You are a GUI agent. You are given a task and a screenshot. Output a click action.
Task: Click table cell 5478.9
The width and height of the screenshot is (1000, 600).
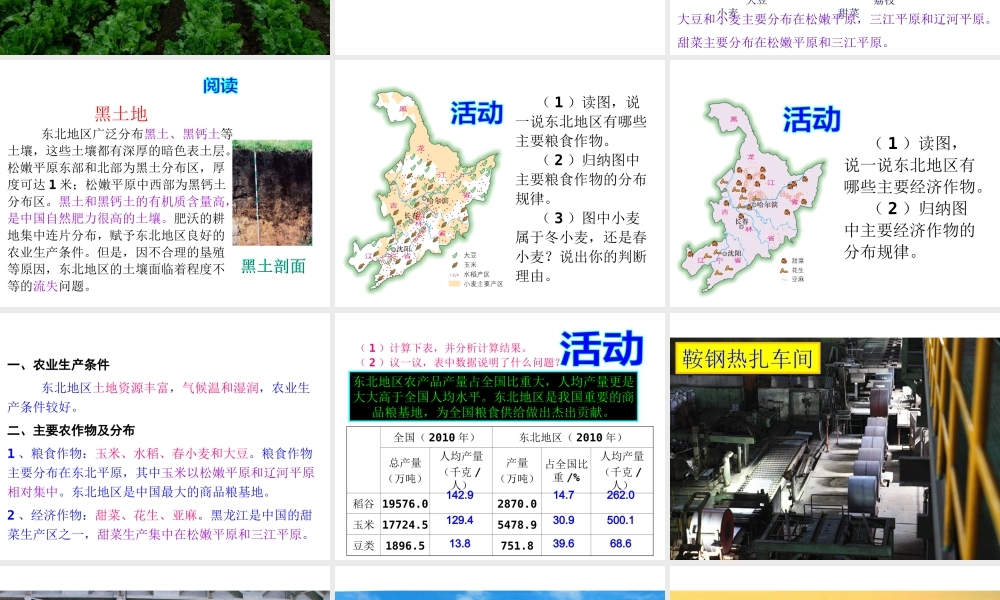[517, 525]
